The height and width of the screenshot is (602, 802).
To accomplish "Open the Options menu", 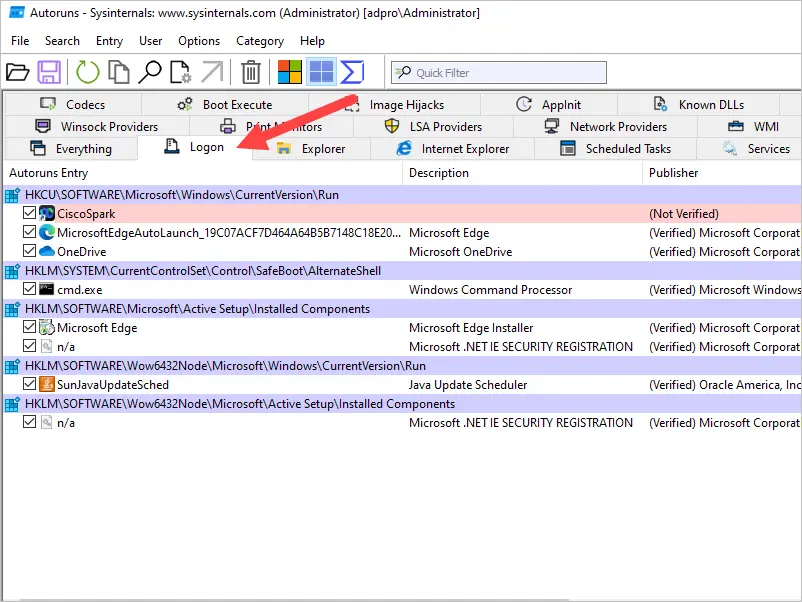I will click(199, 41).
